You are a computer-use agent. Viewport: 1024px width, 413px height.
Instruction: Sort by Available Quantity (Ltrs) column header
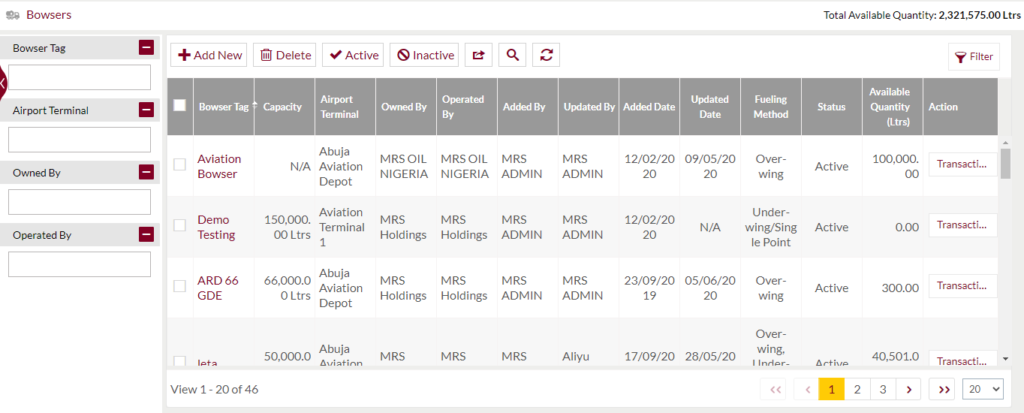[892, 107]
